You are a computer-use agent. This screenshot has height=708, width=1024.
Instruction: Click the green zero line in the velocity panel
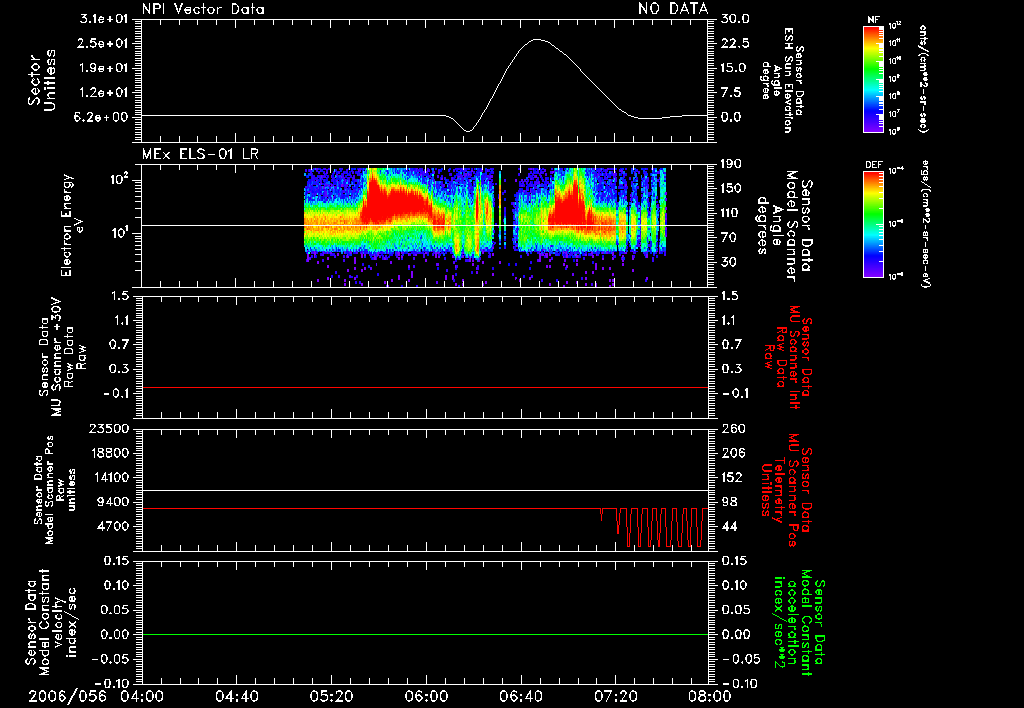tap(425, 634)
